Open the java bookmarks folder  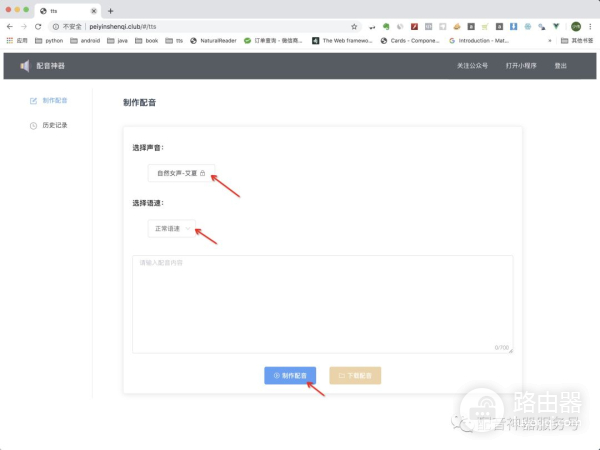pyautogui.click(x=117, y=41)
